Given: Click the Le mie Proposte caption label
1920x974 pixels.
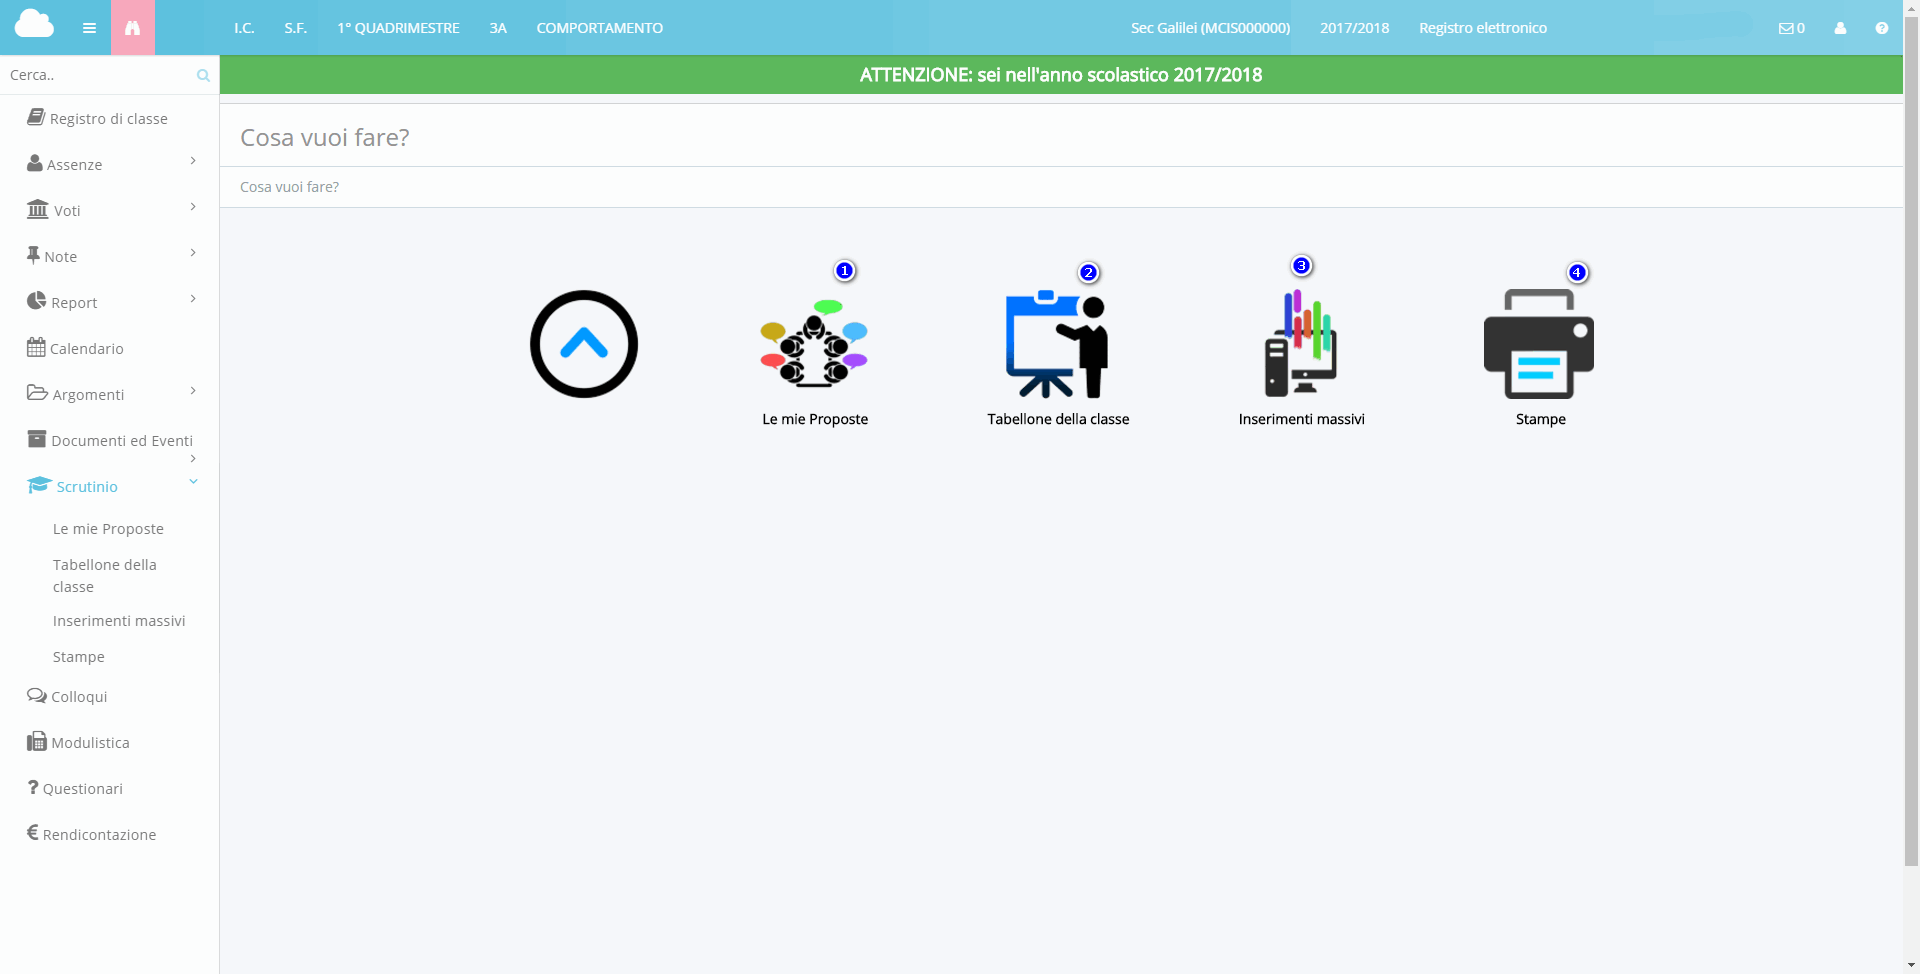Looking at the screenshot, I should 815,419.
